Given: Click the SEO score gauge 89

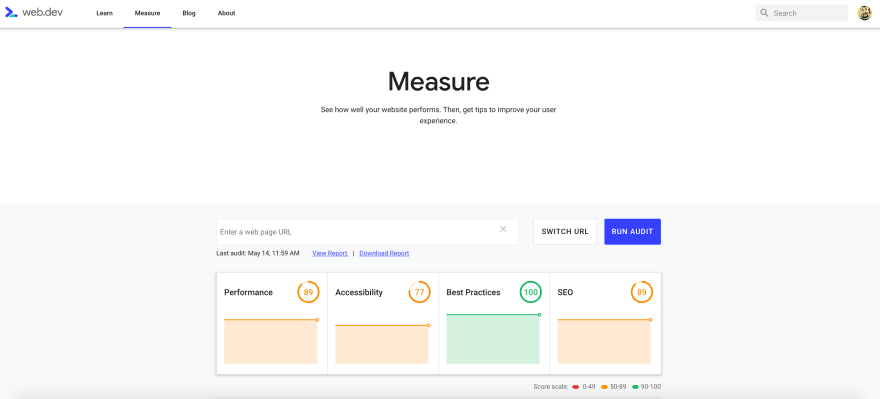Looking at the screenshot, I should click(641, 292).
